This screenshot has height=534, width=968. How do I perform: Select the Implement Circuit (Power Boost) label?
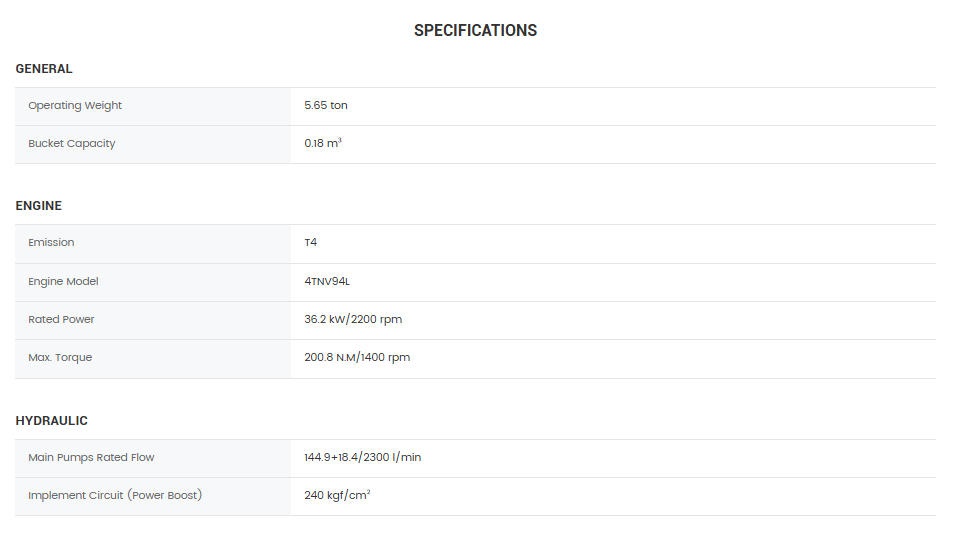click(x=115, y=496)
